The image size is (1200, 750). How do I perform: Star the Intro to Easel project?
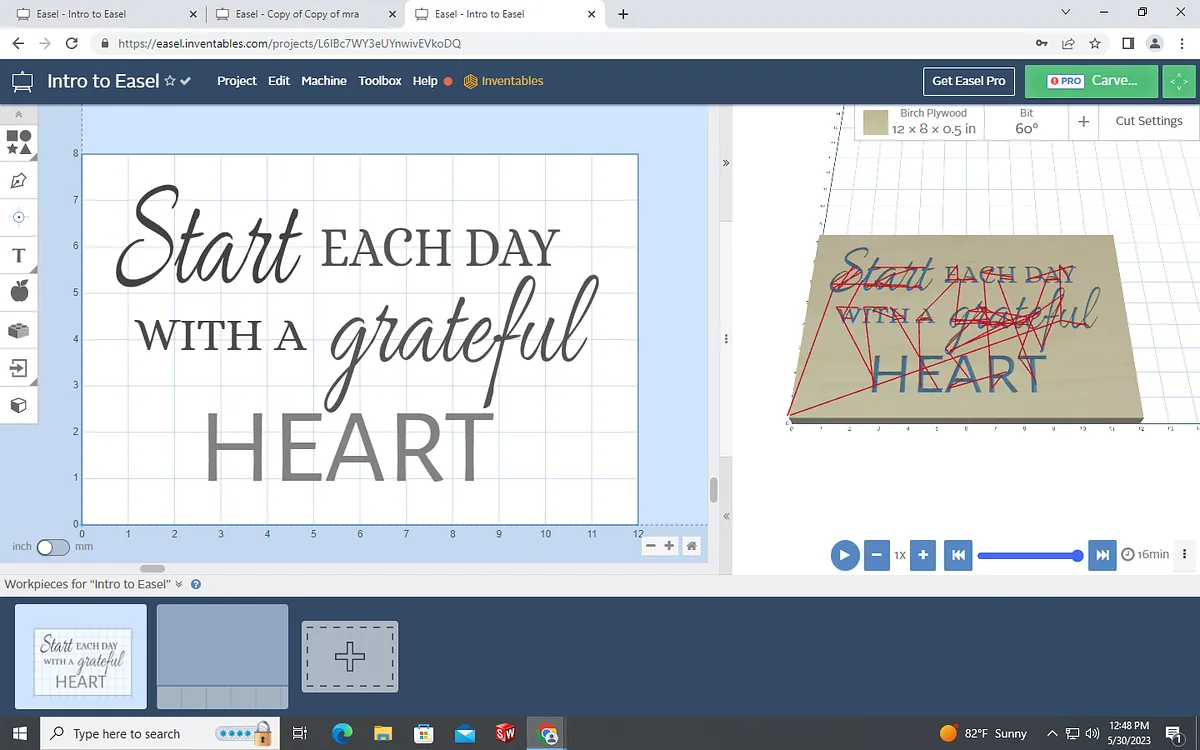coord(169,81)
